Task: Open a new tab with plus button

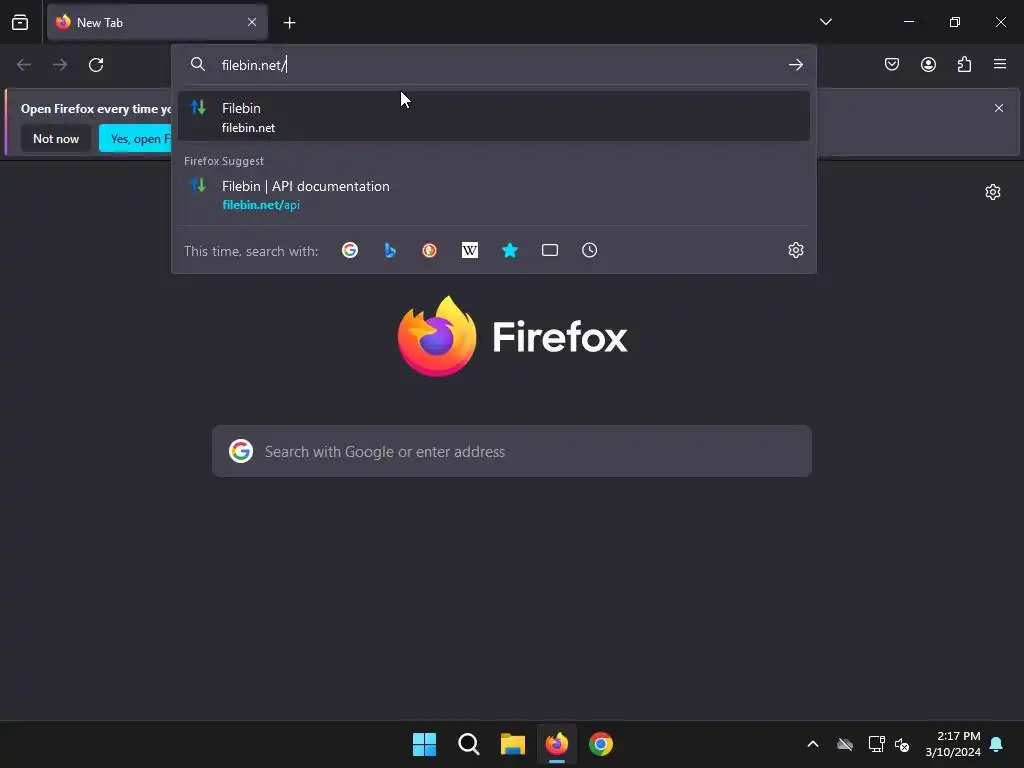Action: click(x=289, y=23)
